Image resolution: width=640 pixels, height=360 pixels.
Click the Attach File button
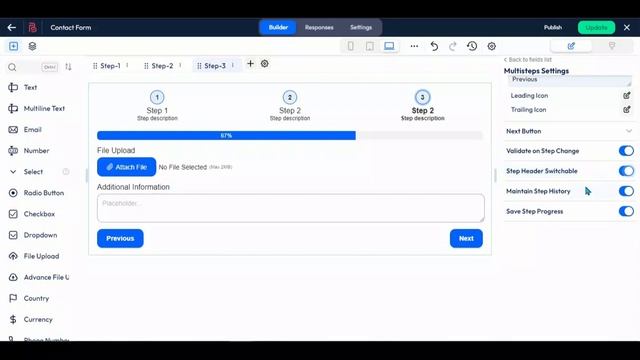(x=127, y=167)
